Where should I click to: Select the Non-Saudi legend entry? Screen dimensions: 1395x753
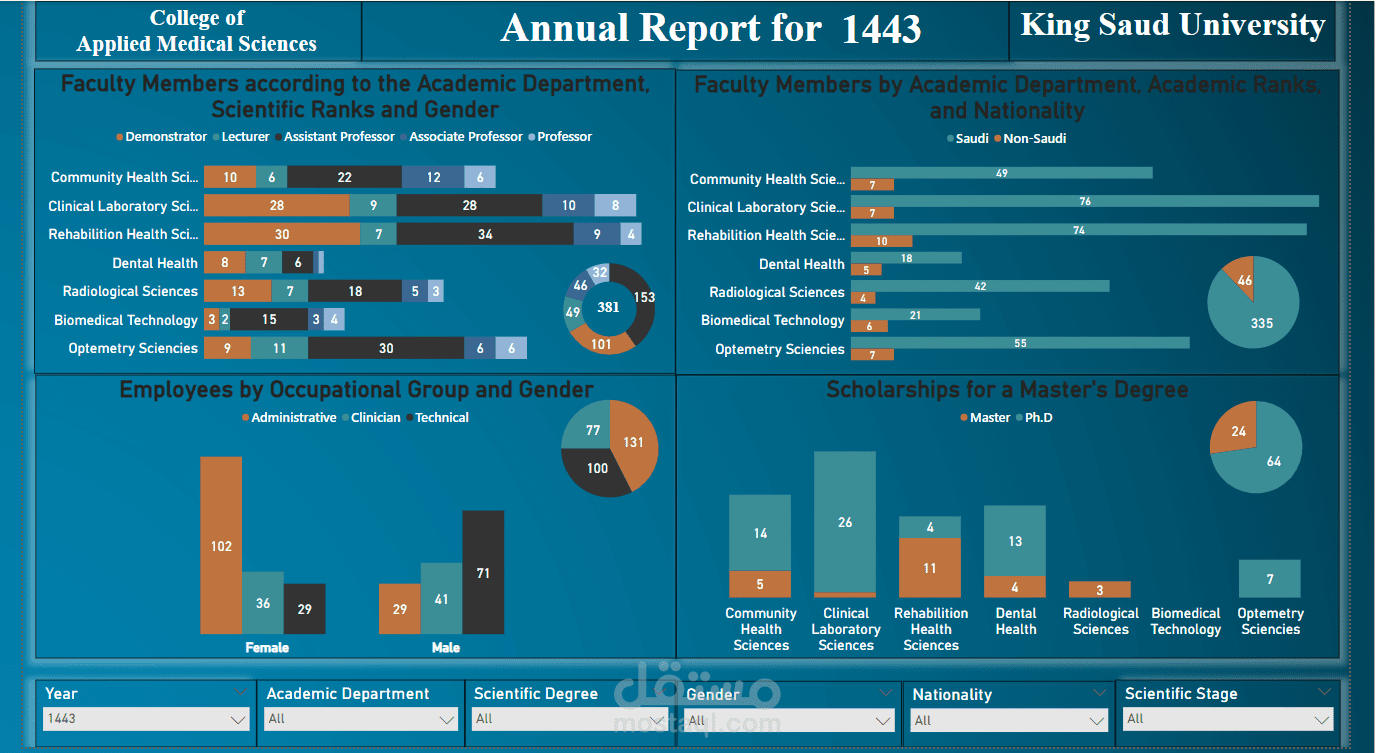(1030, 139)
